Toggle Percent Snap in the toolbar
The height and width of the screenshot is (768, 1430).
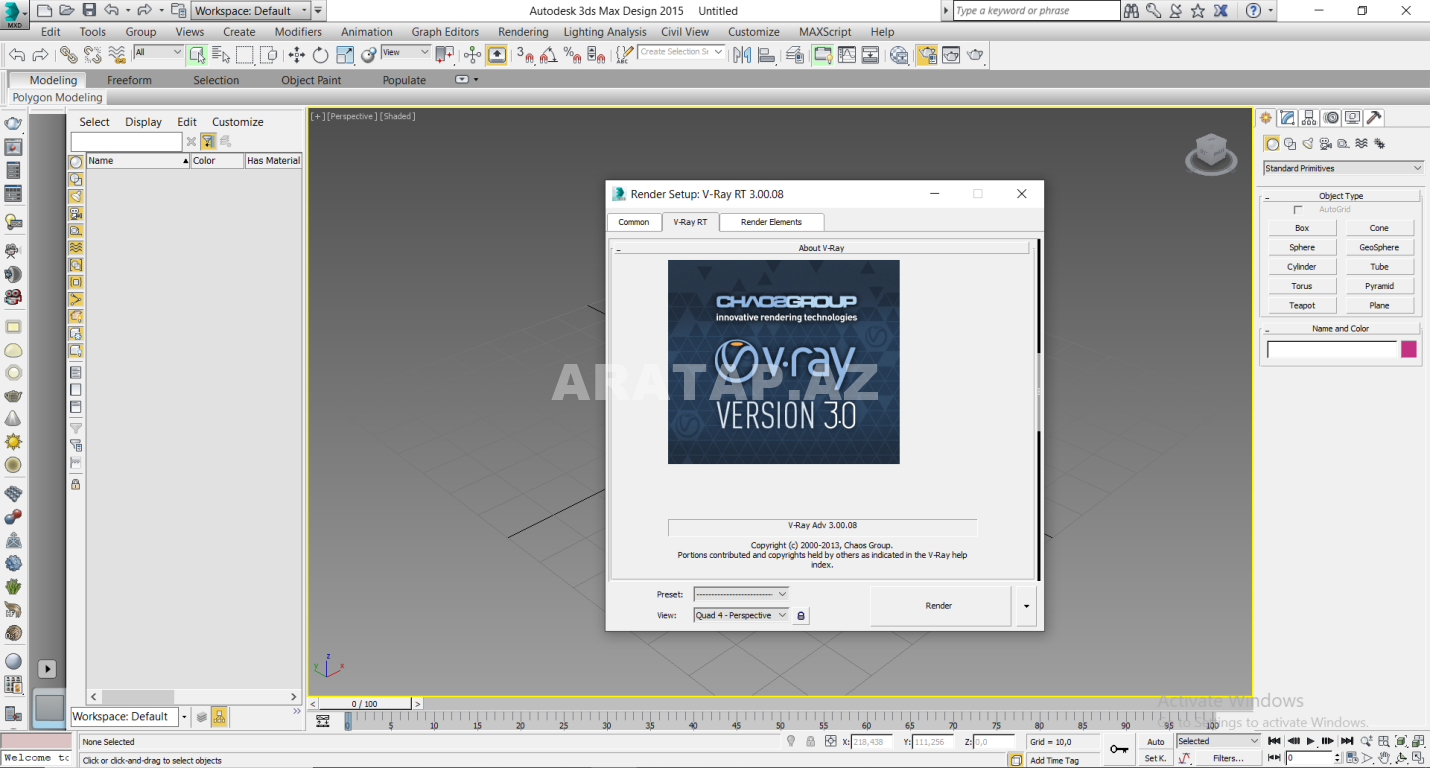click(x=573, y=55)
